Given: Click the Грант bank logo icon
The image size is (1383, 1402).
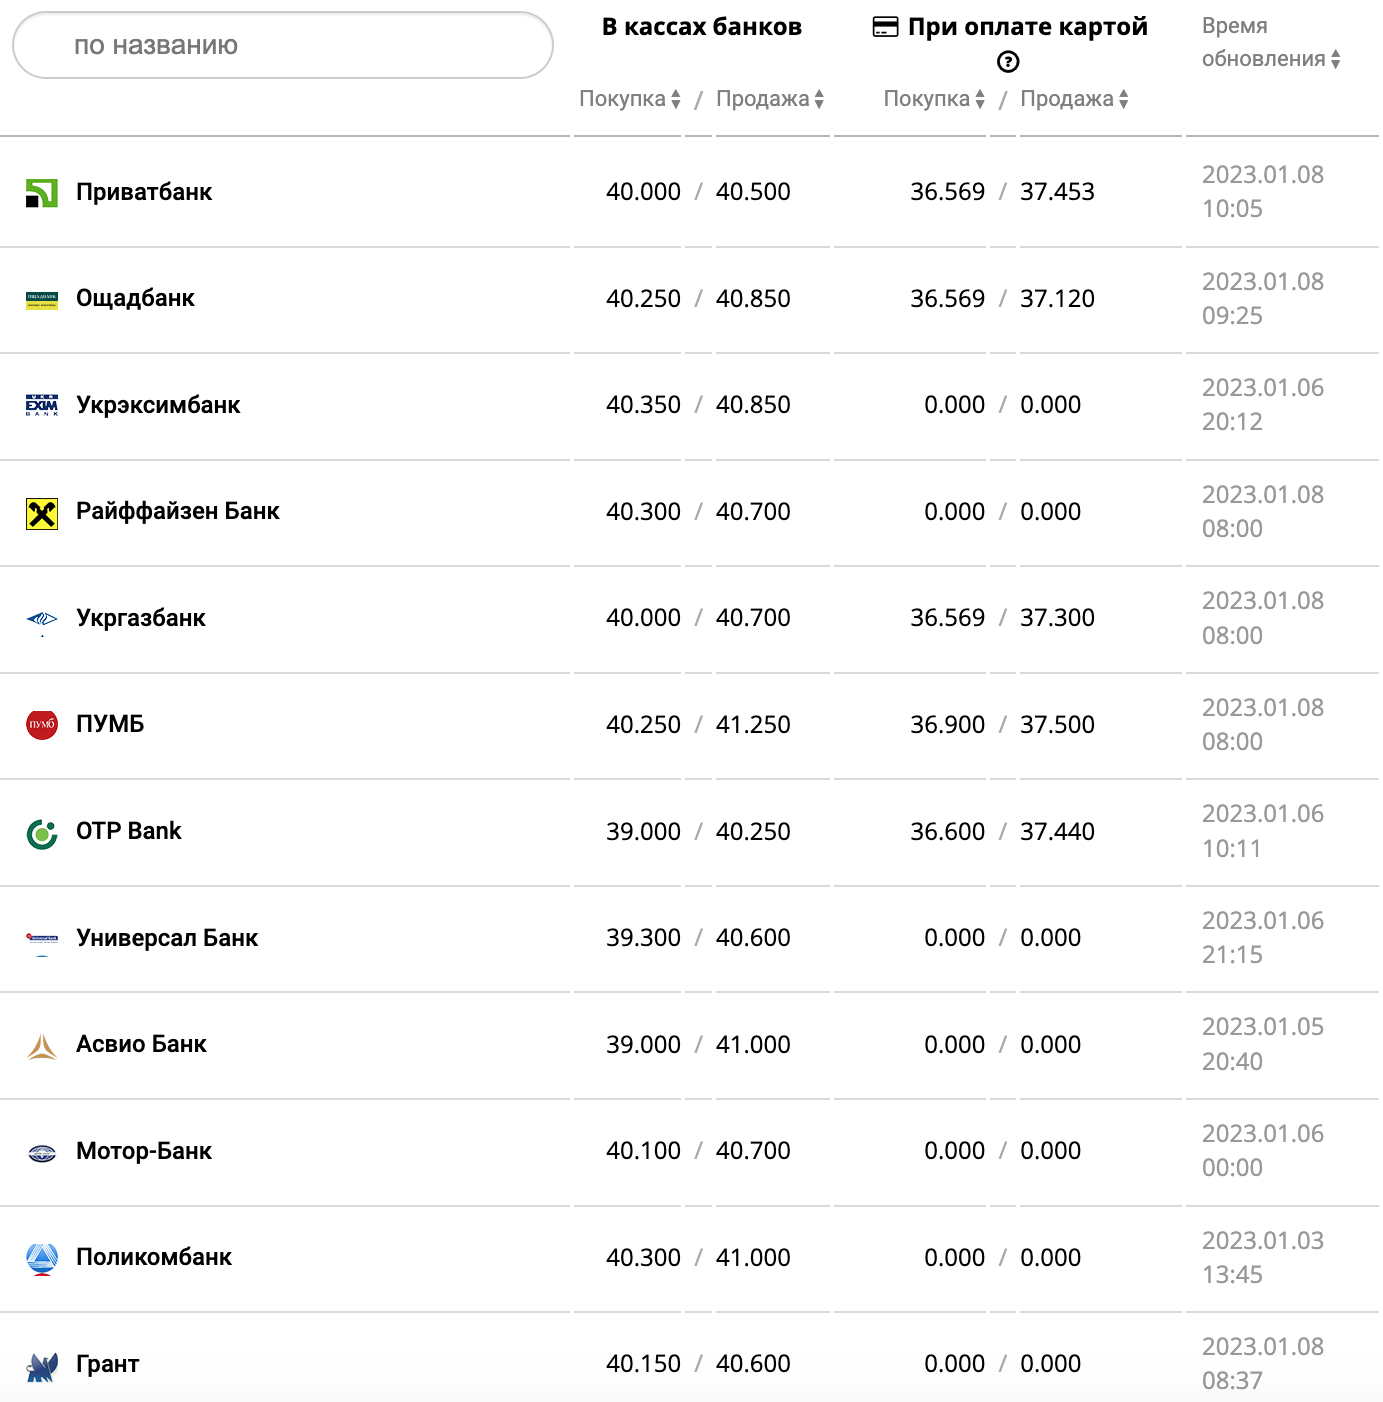Looking at the screenshot, I should [x=42, y=1366].
